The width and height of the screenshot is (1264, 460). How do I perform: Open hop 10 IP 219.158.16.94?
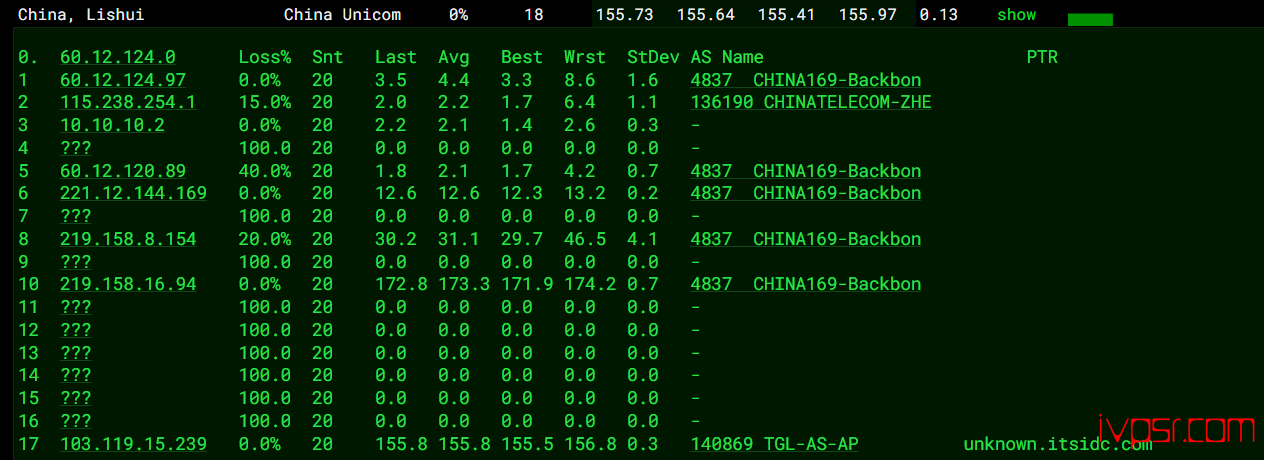[x=128, y=284]
